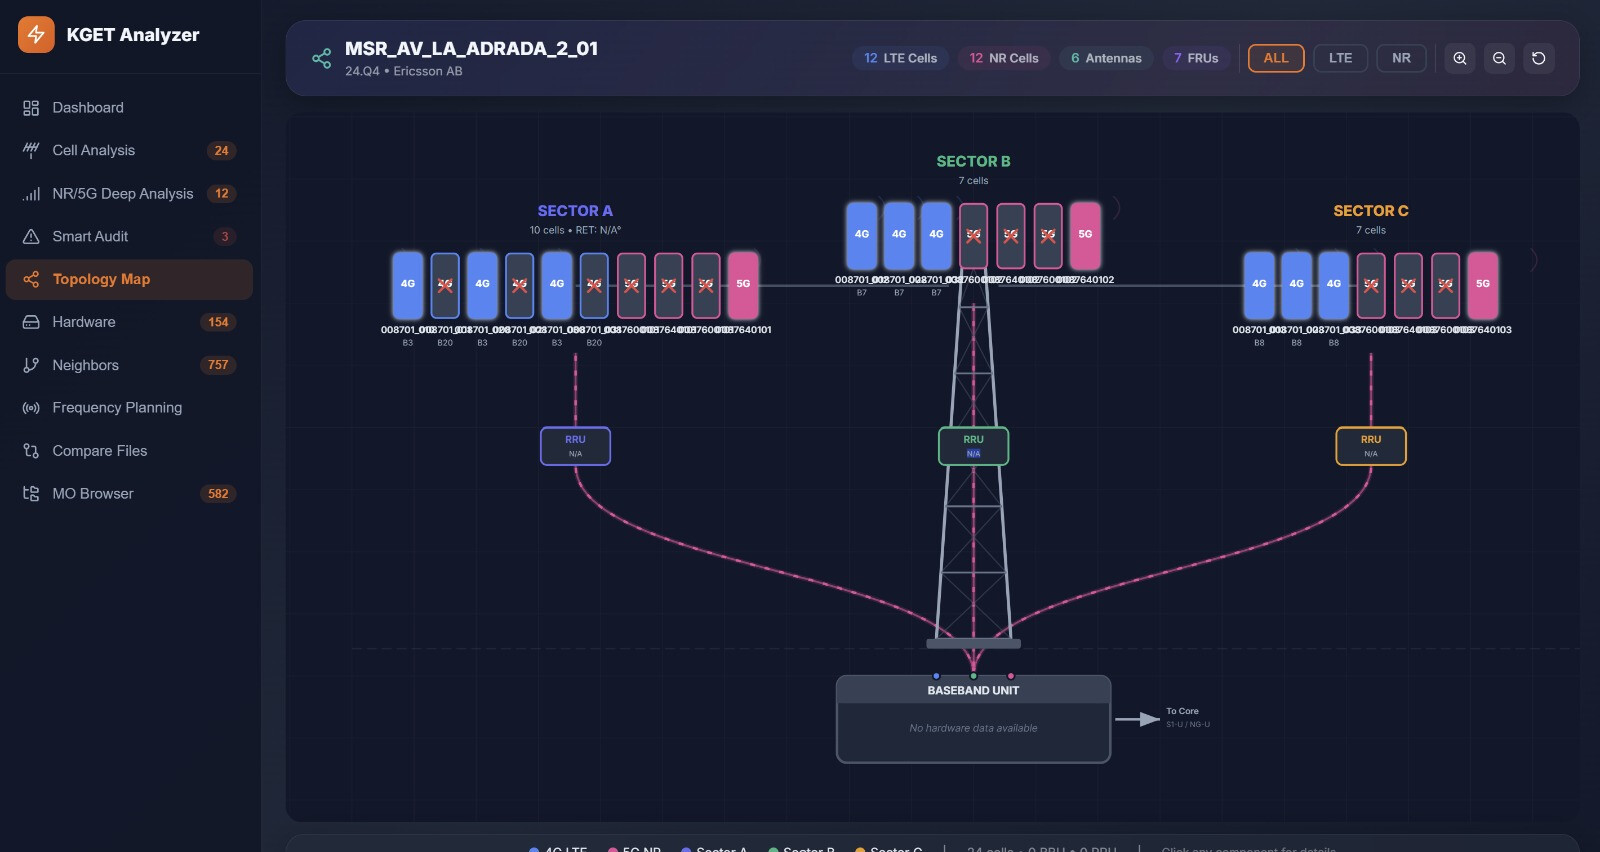Select the Sector A RRU node
Screen dimensions: 1600x852
[x=575, y=446]
